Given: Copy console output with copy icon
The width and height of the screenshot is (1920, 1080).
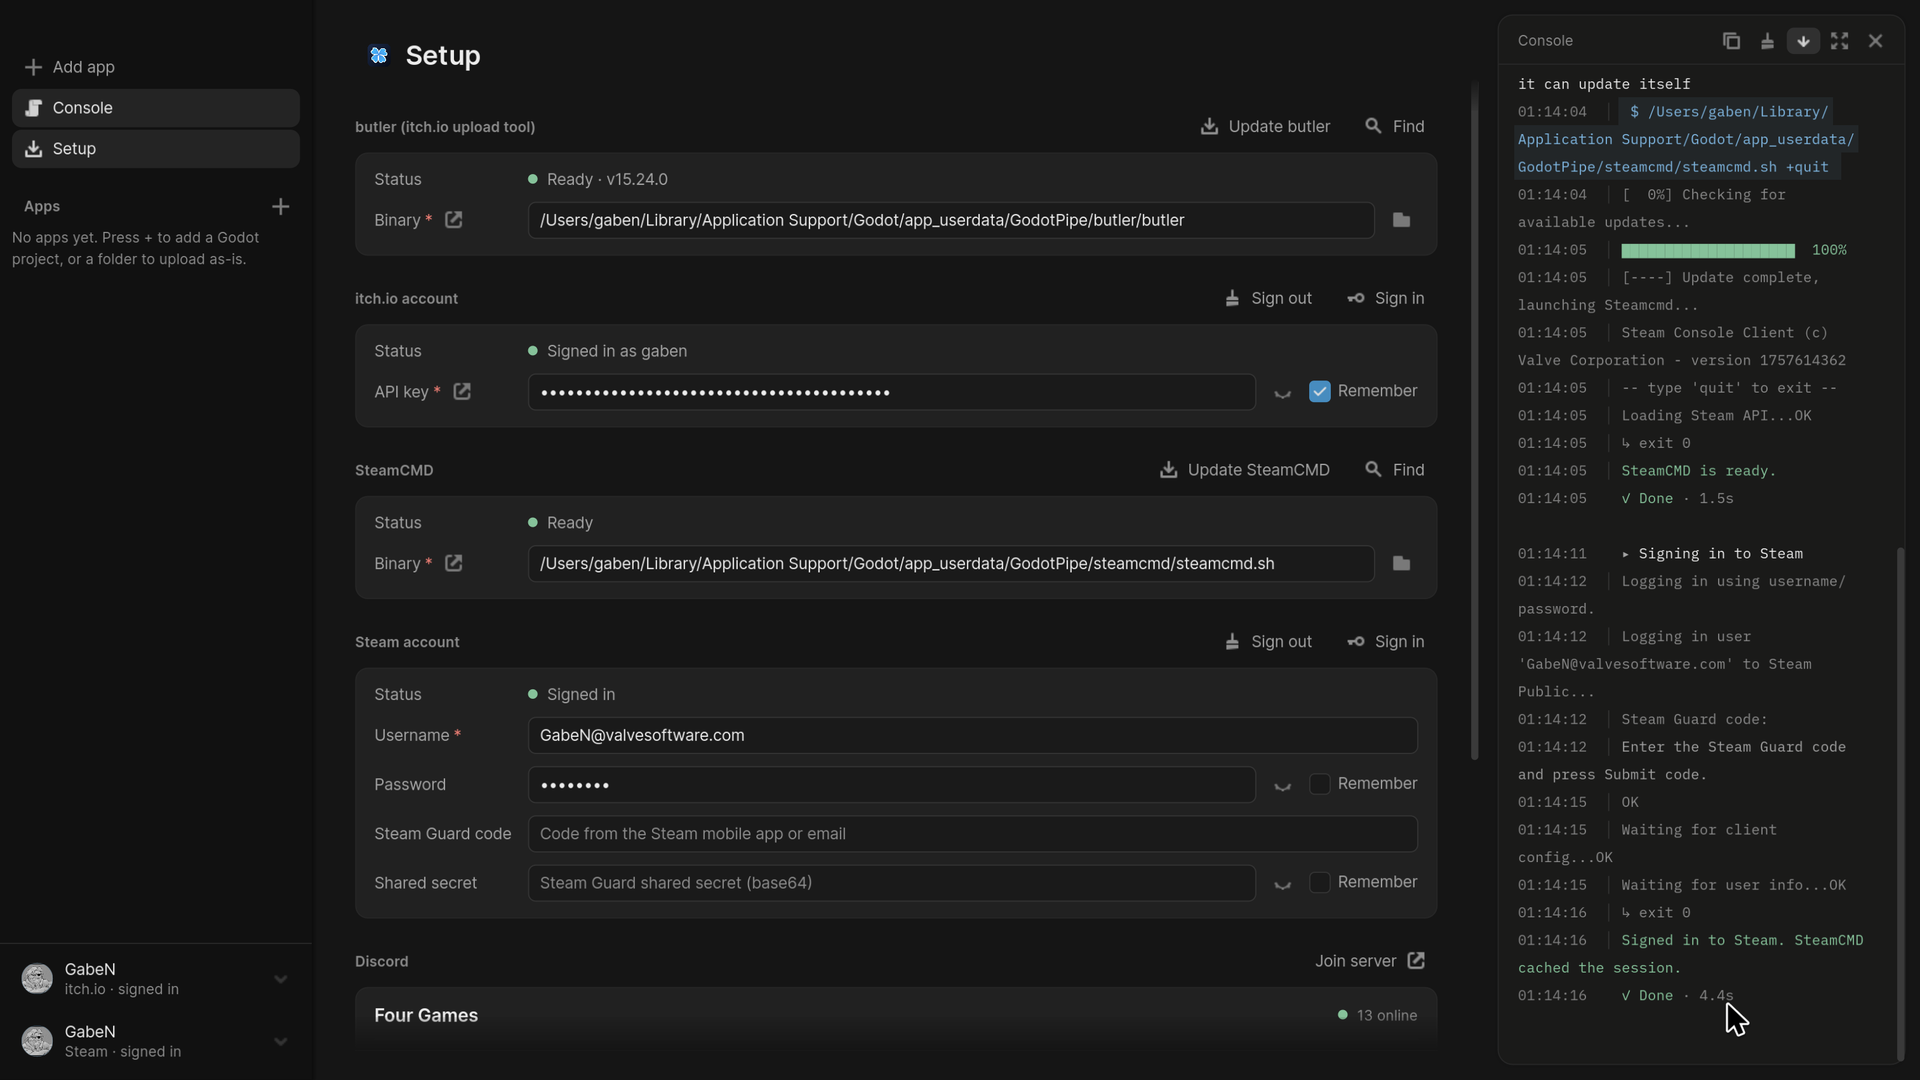Looking at the screenshot, I should [x=1731, y=41].
